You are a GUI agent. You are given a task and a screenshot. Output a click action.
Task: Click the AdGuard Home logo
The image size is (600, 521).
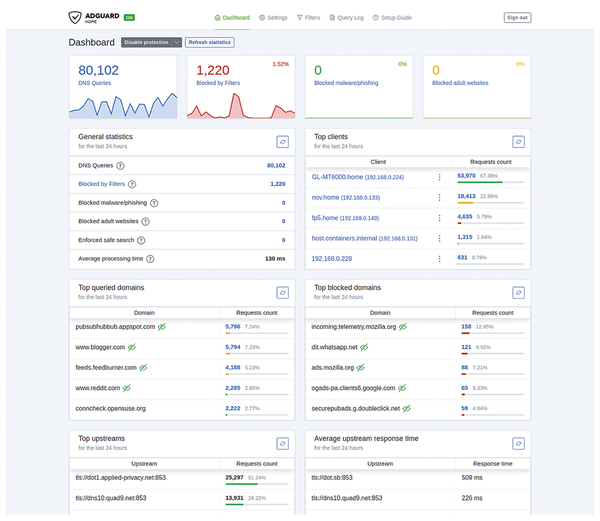pyautogui.click(x=97, y=17)
